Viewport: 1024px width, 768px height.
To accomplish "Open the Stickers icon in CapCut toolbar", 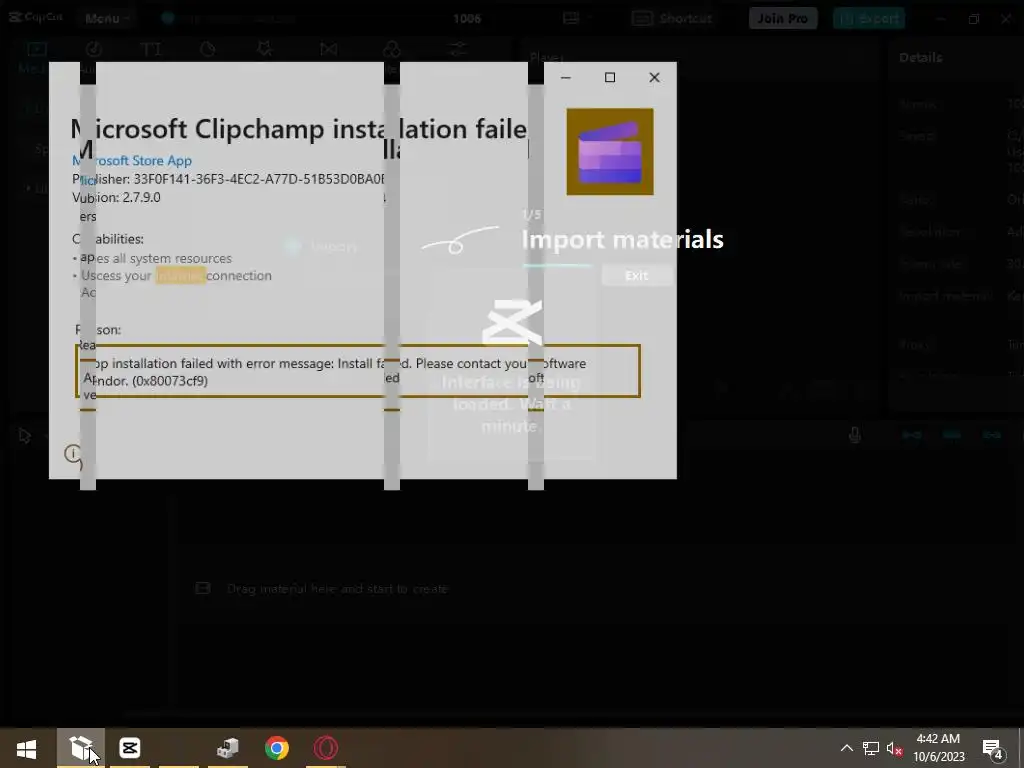I will click(208, 49).
